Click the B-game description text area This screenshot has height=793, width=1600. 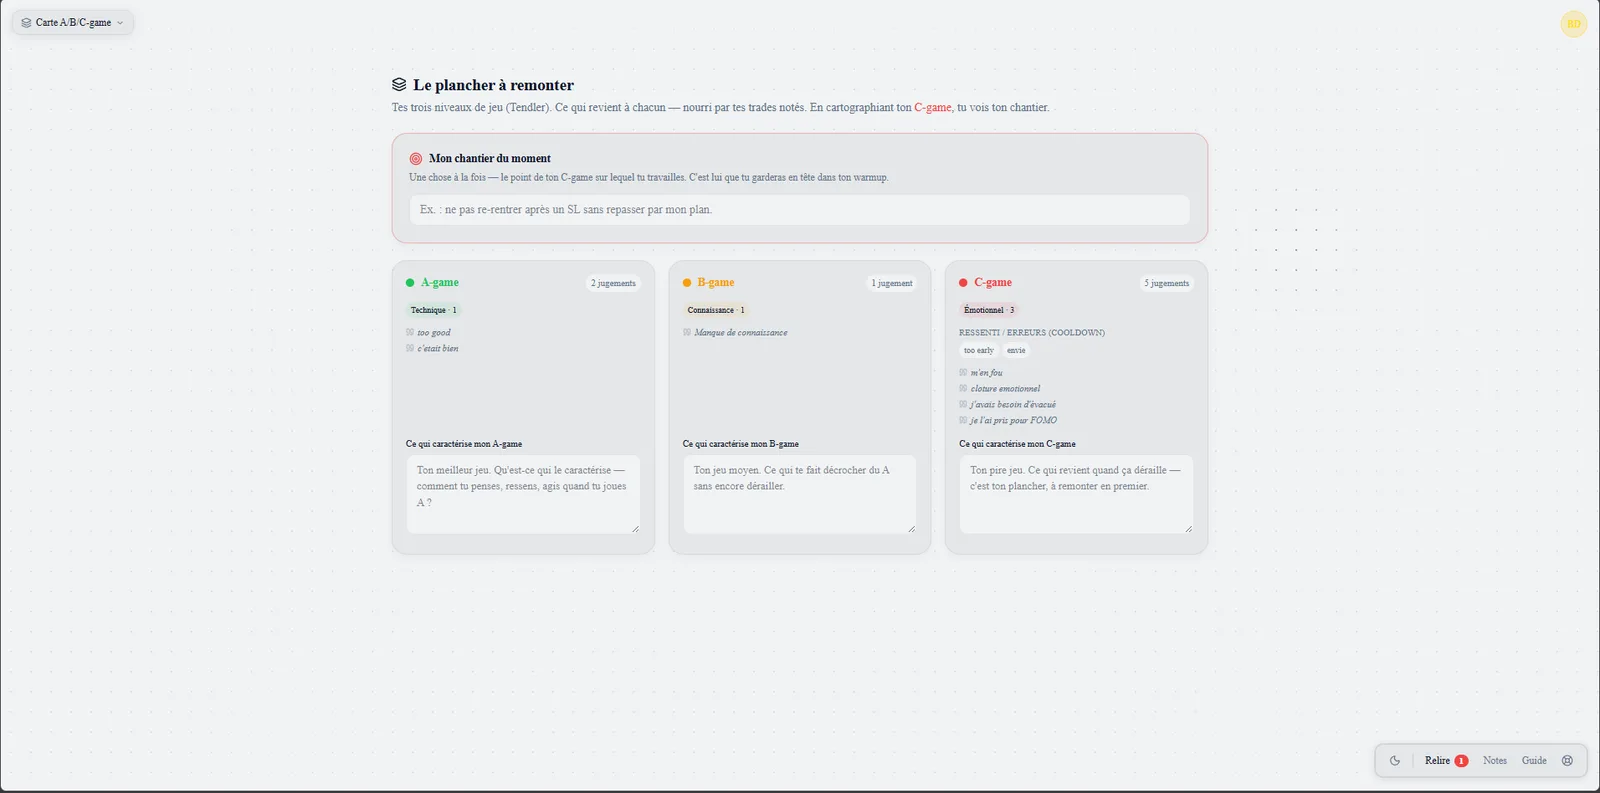(799, 494)
